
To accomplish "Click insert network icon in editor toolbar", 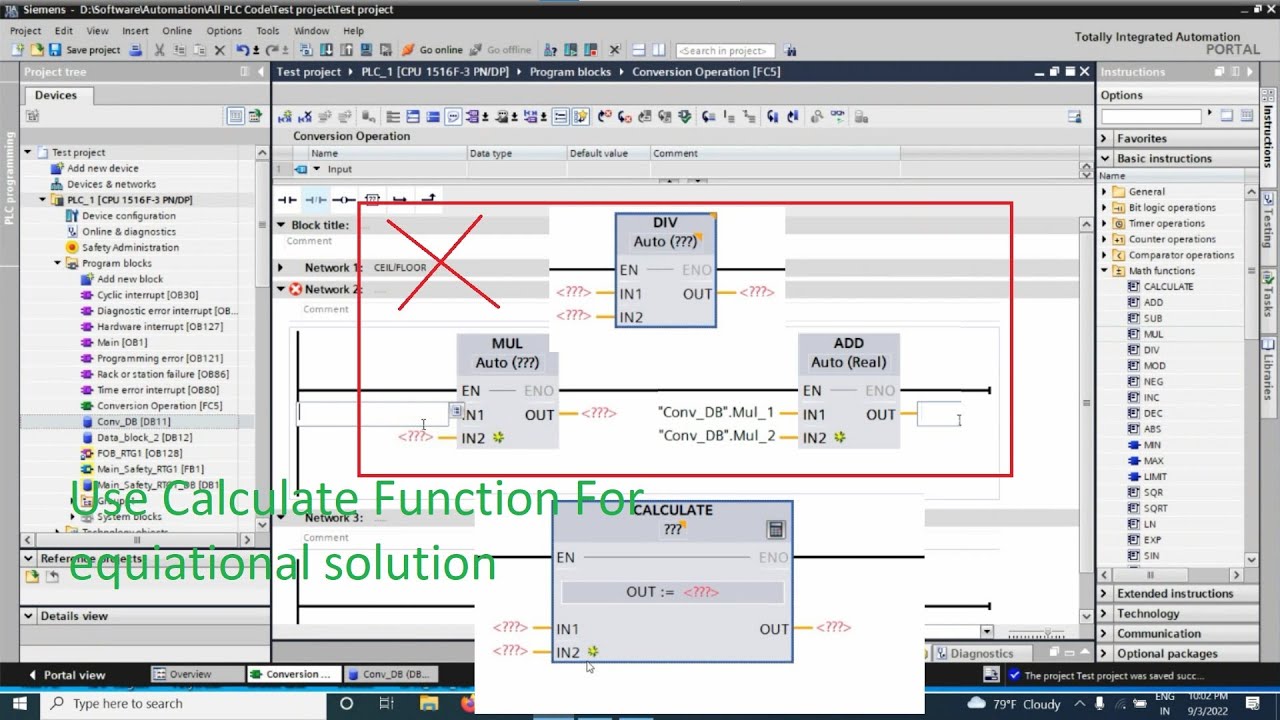I will point(285,117).
